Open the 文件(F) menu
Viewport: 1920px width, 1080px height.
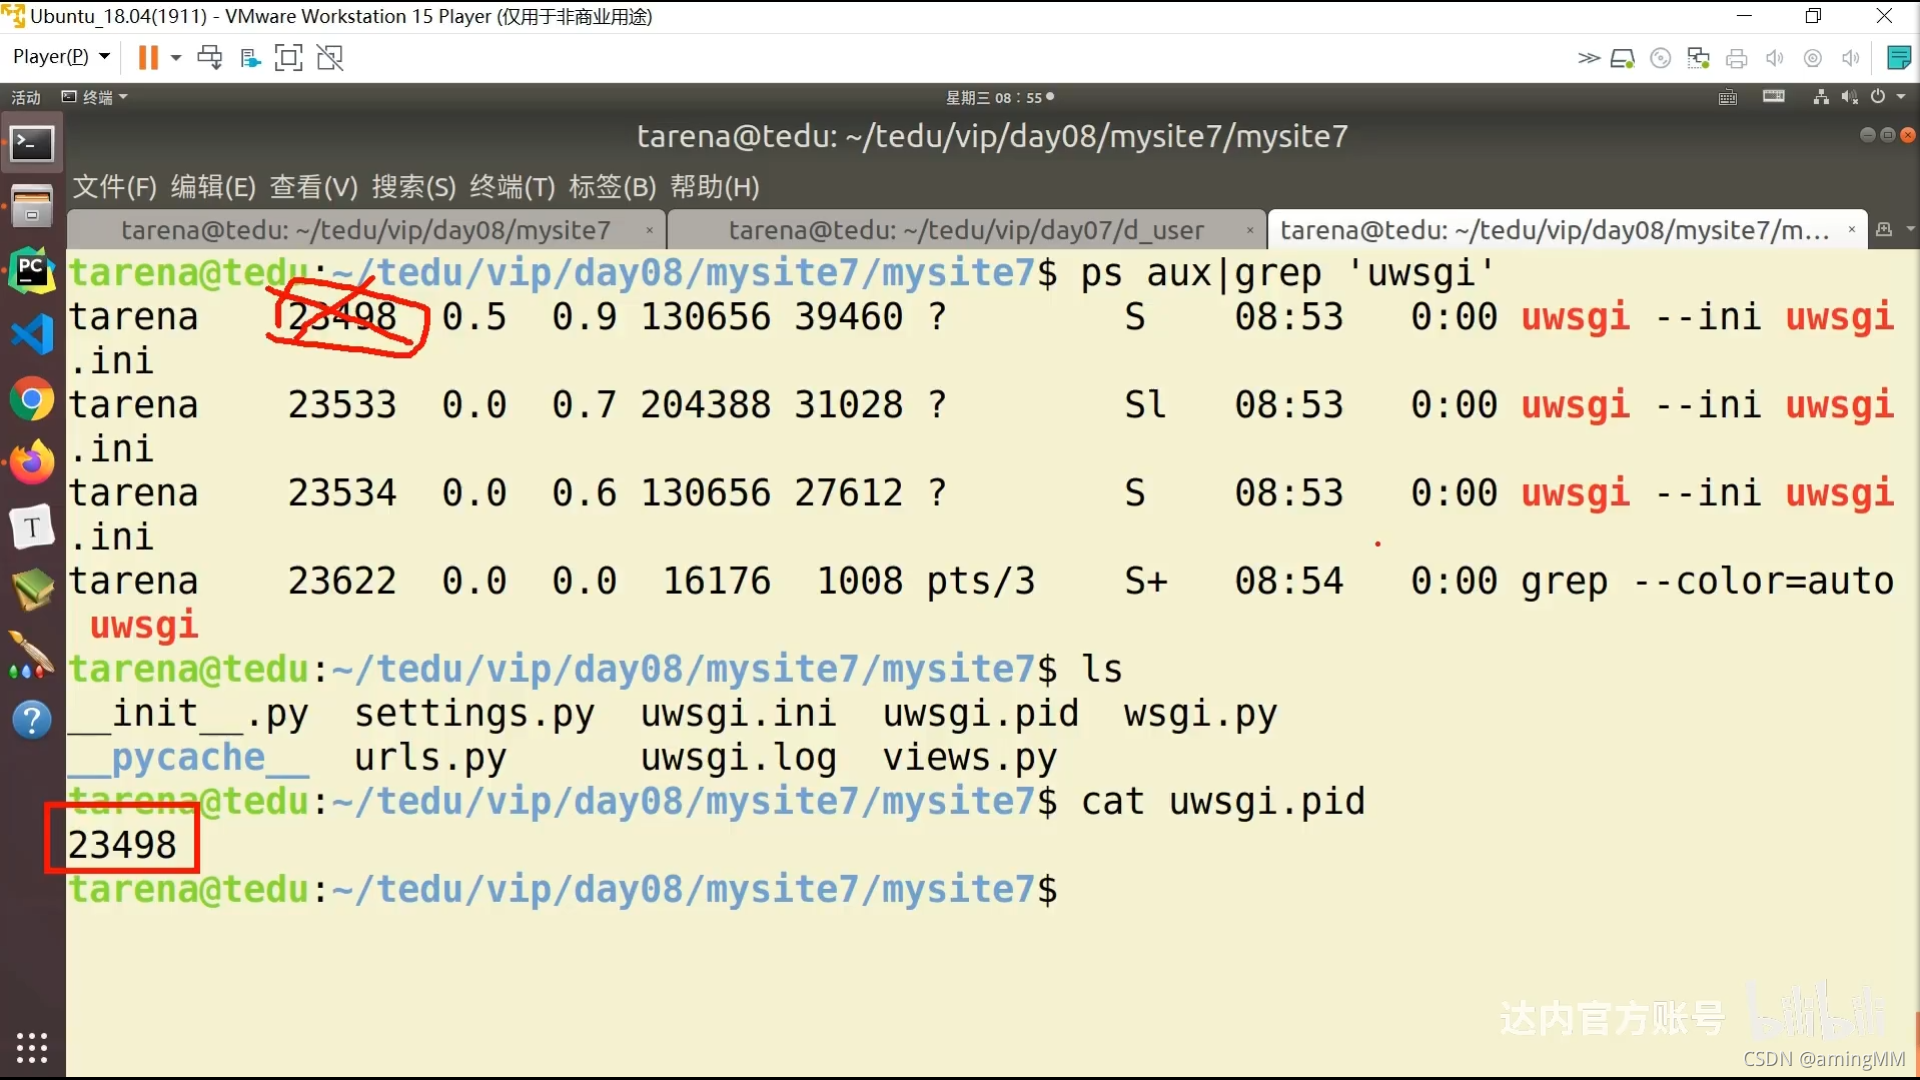pyautogui.click(x=114, y=187)
